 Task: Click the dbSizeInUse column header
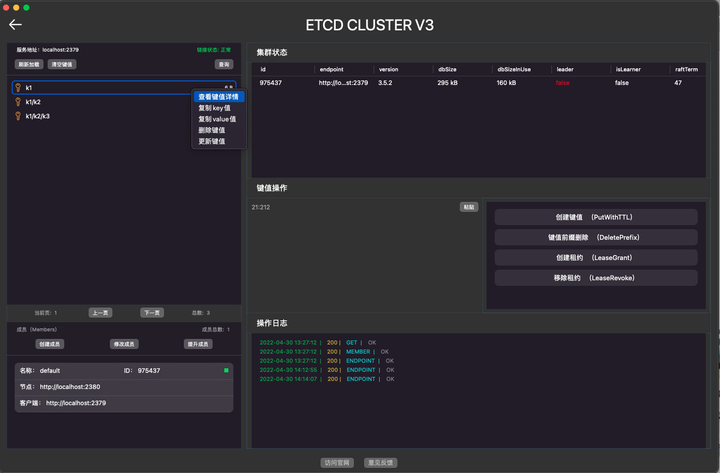[x=514, y=69]
